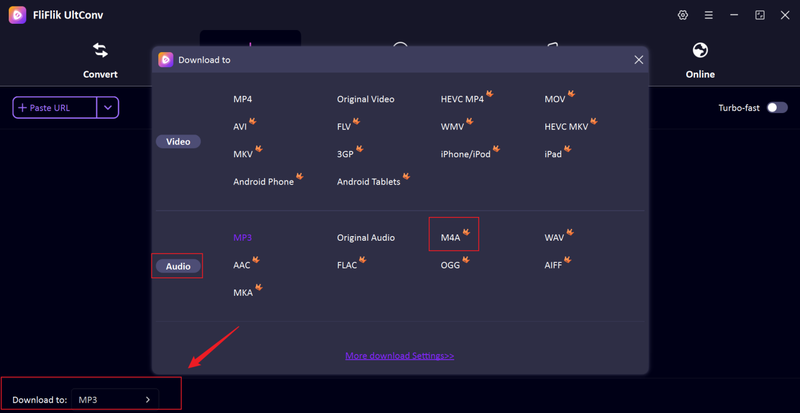
Task: Choose AAC audio format
Action: 241,265
